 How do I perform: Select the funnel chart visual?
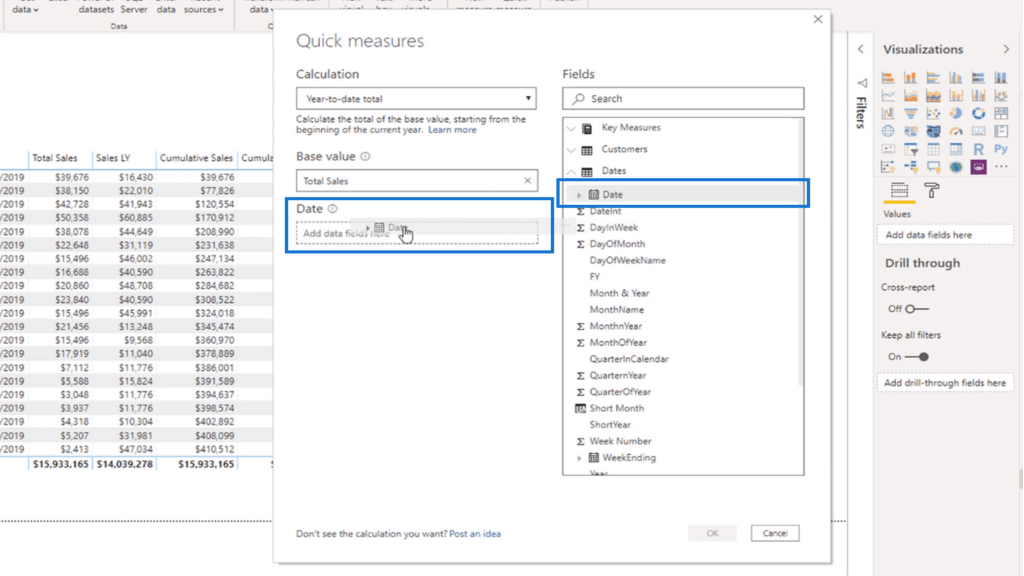[910, 114]
